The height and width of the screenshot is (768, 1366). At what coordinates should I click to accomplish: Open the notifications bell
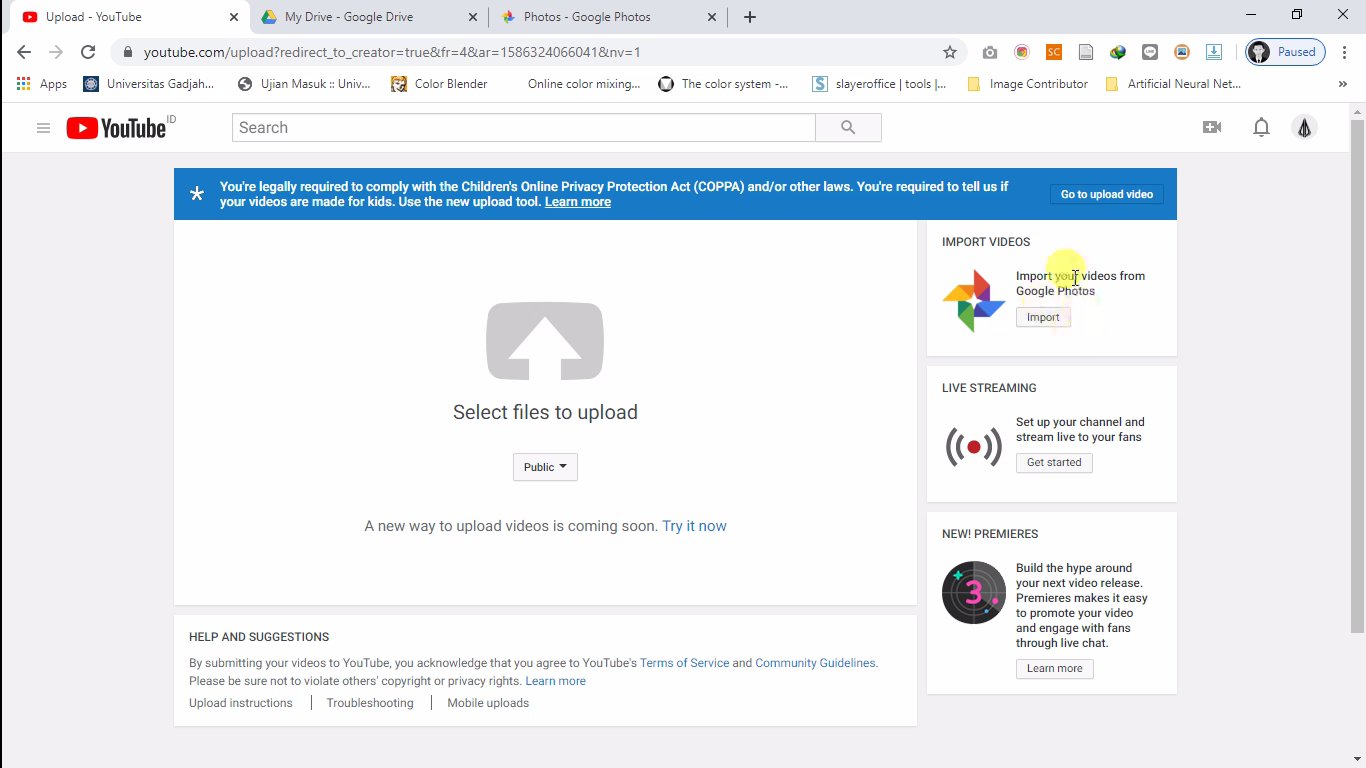pos(1261,127)
